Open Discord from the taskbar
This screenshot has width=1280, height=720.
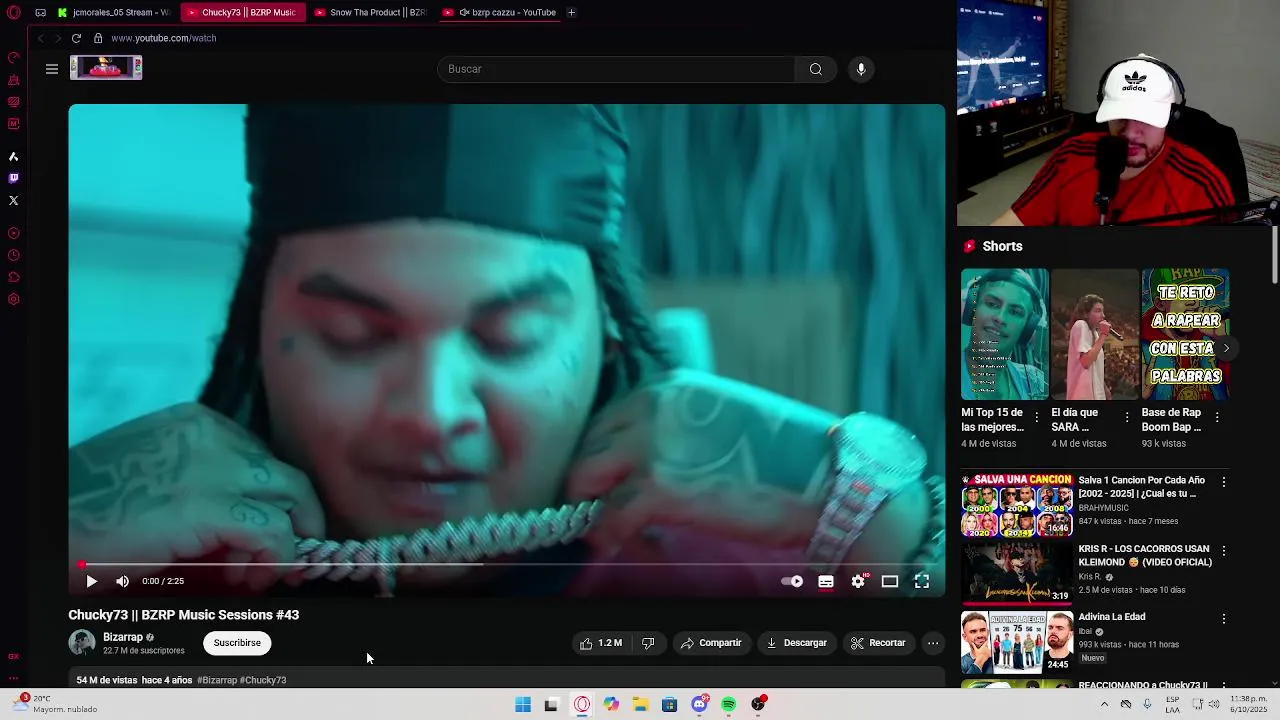click(699, 705)
